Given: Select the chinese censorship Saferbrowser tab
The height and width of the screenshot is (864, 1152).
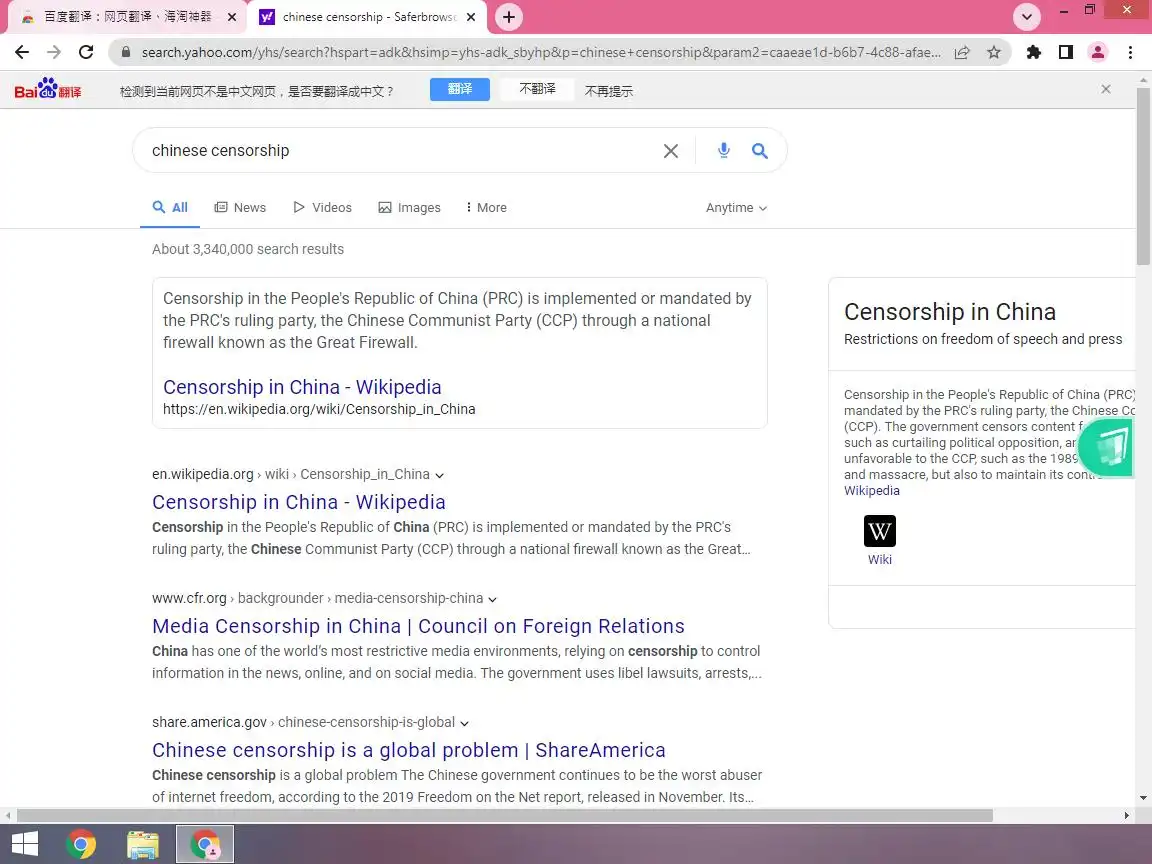Looking at the screenshot, I should click(x=367, y=17).
